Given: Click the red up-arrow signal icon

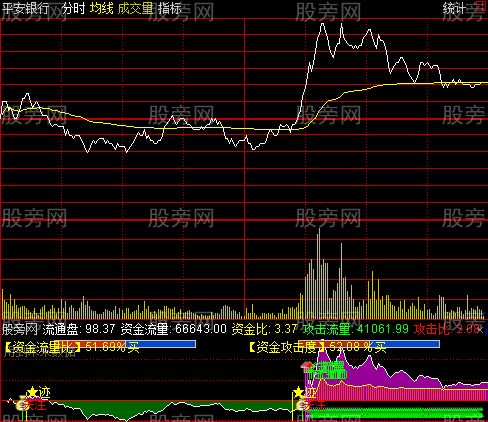Looking at the screenshot, I should (306, 367).
